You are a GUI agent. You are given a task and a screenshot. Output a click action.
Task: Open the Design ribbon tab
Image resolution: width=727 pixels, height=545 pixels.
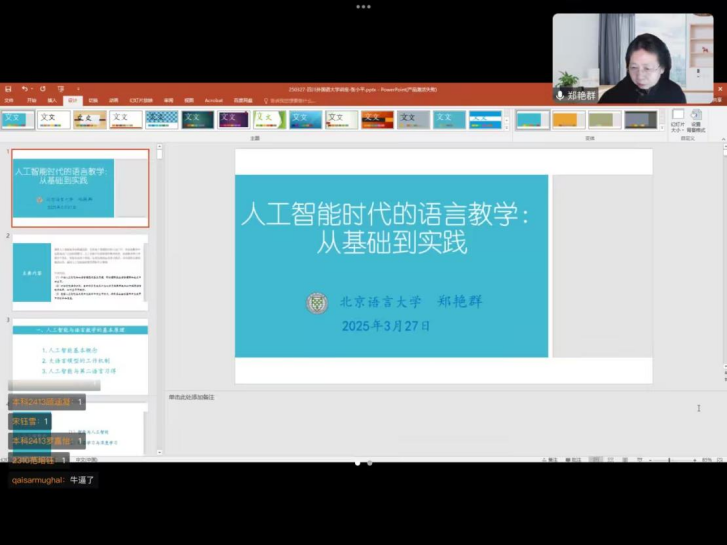click(72, 100)
